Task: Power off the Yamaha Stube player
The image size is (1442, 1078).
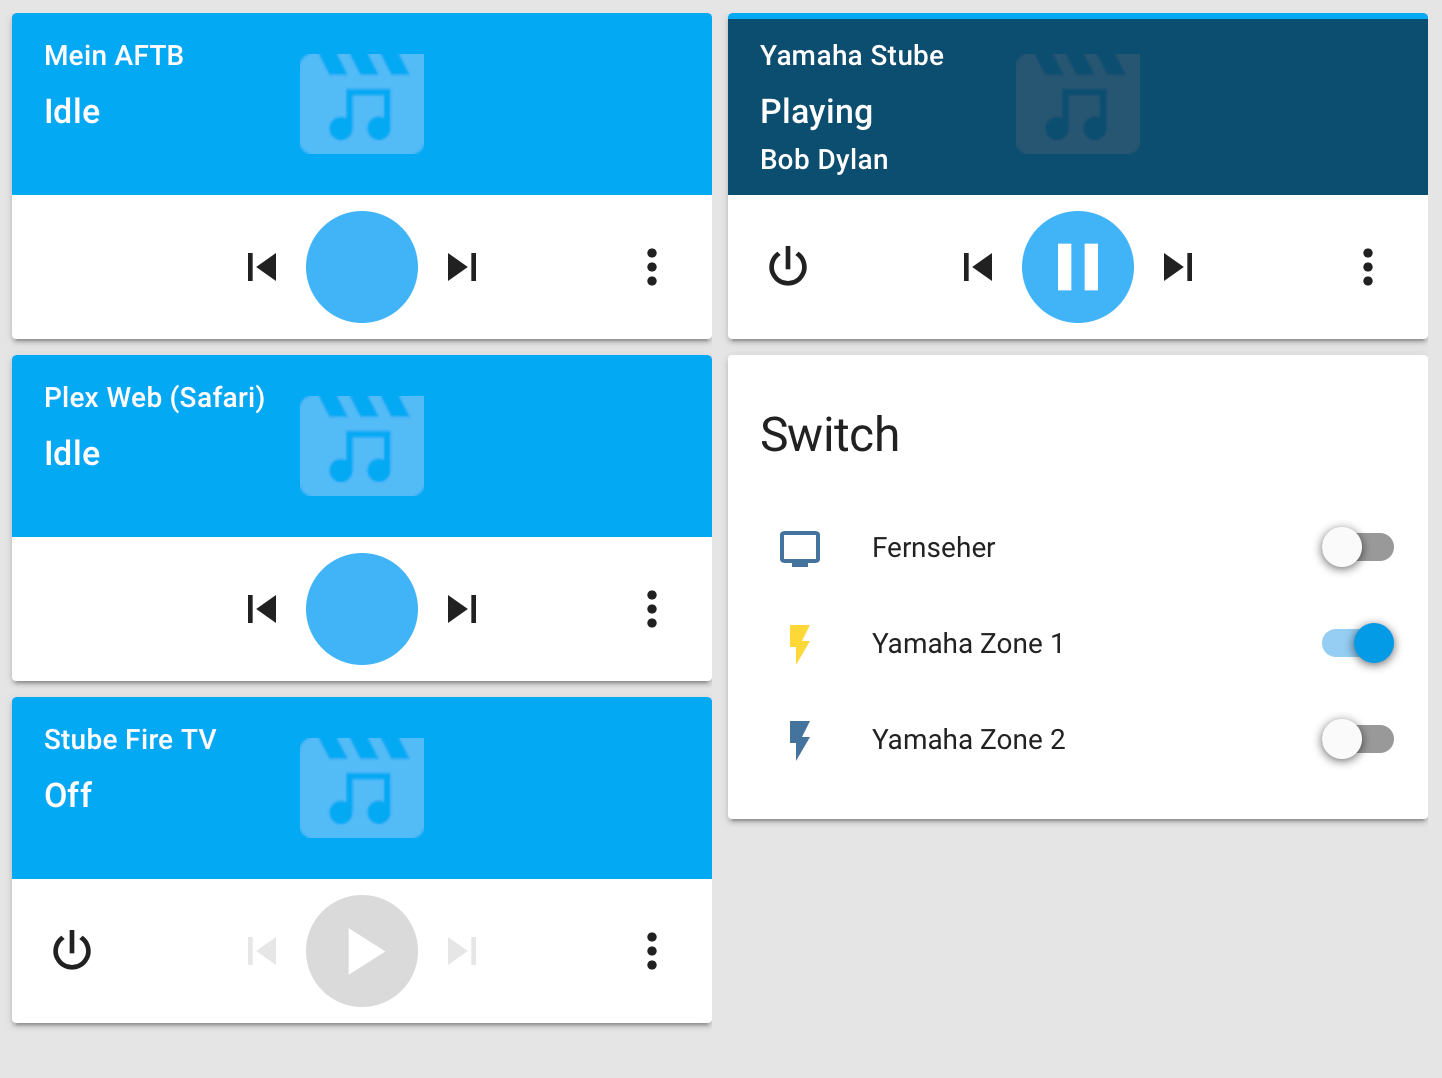Action: pyautogui.click(x=788, y=267)
